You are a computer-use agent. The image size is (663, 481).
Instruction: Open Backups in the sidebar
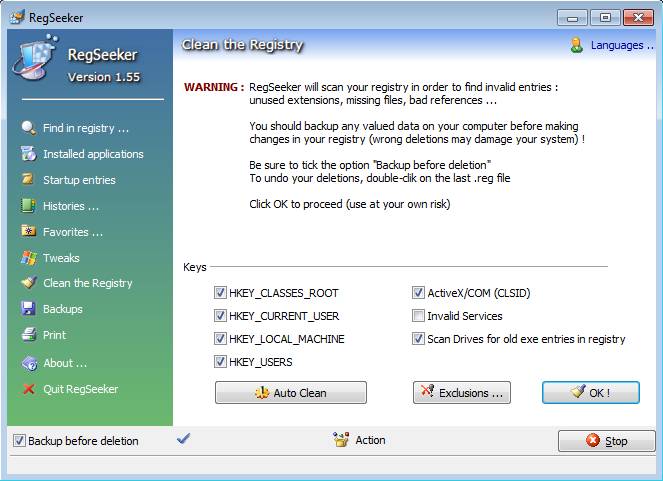pos(63,309)
